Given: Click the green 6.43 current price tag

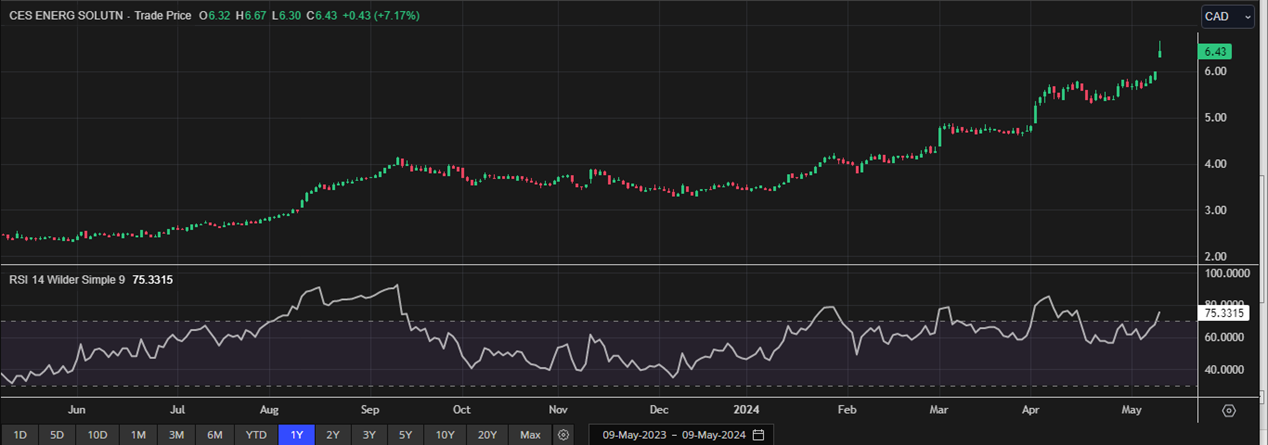Looking at the screenshot, I should point(1215,52).
